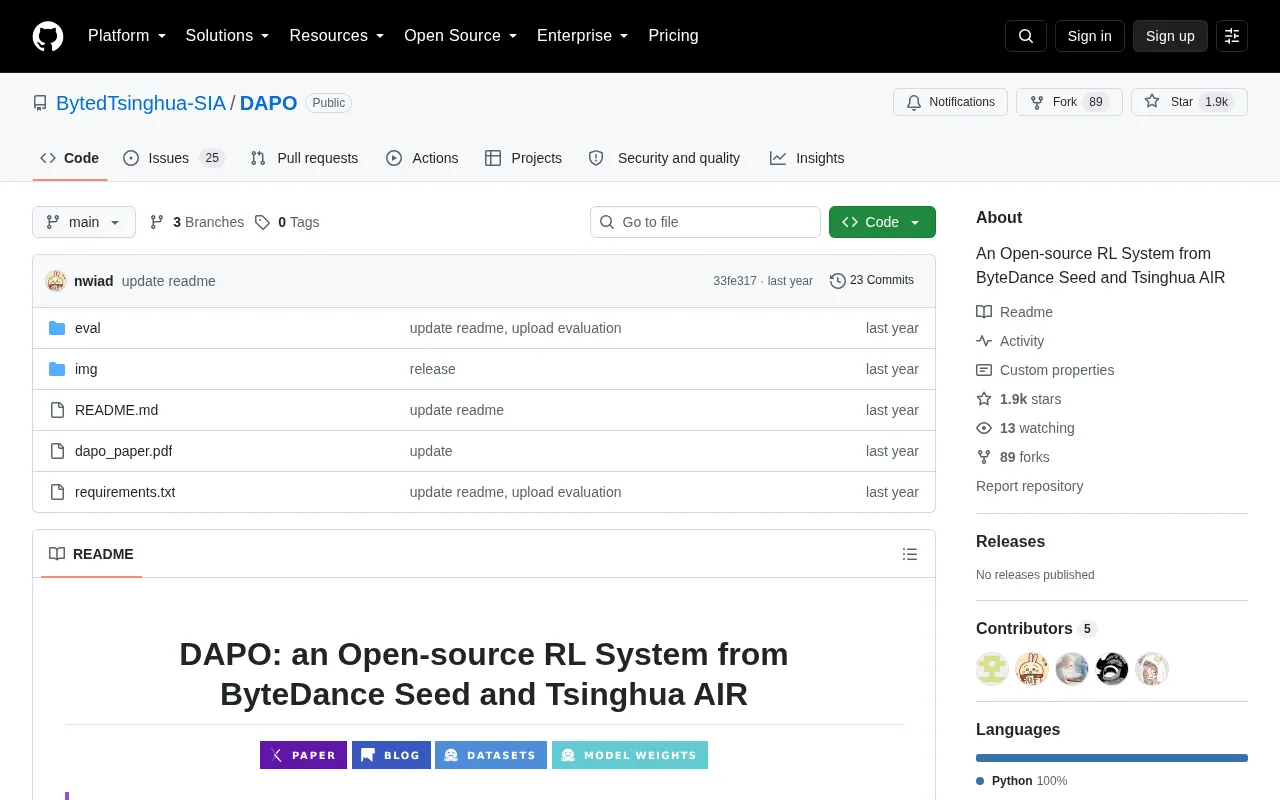View the 23 Commits history
Viewport: 1280px width, 800px height.
coord(872,281)
